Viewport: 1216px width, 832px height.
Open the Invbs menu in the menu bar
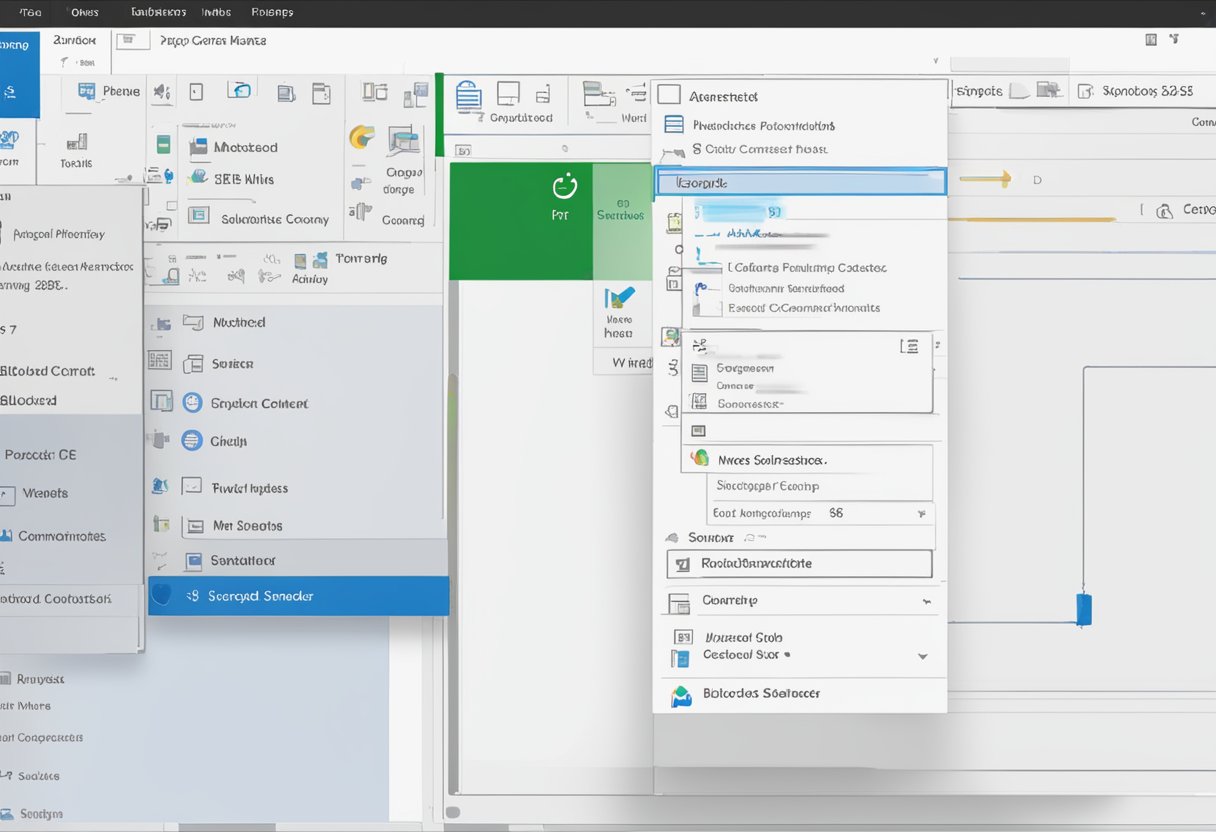click(x=216, y=12)
